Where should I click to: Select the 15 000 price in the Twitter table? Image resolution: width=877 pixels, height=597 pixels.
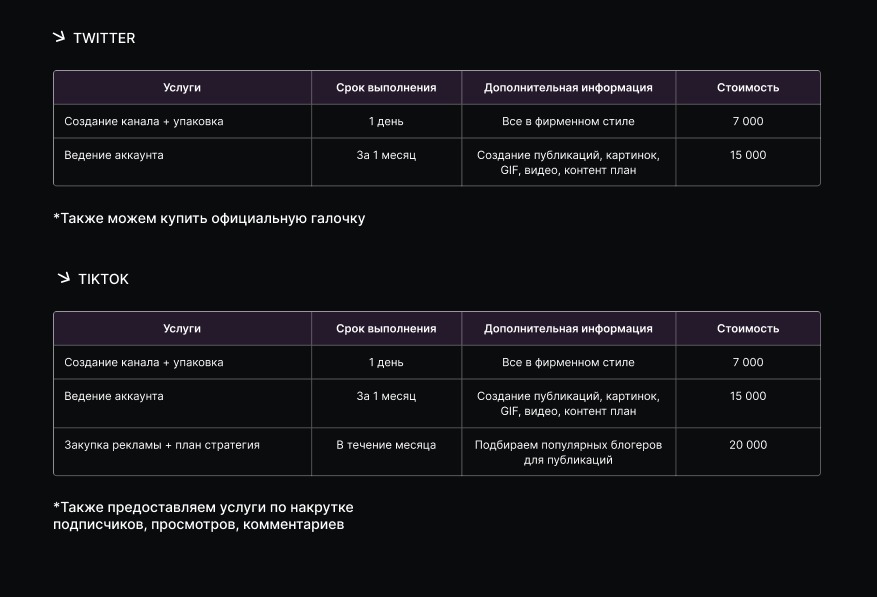747,156
